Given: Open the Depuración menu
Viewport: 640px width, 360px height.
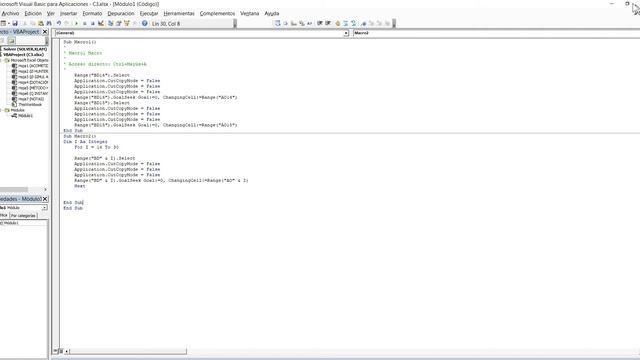Looking at the screenshot, I should tap(121, 13).
